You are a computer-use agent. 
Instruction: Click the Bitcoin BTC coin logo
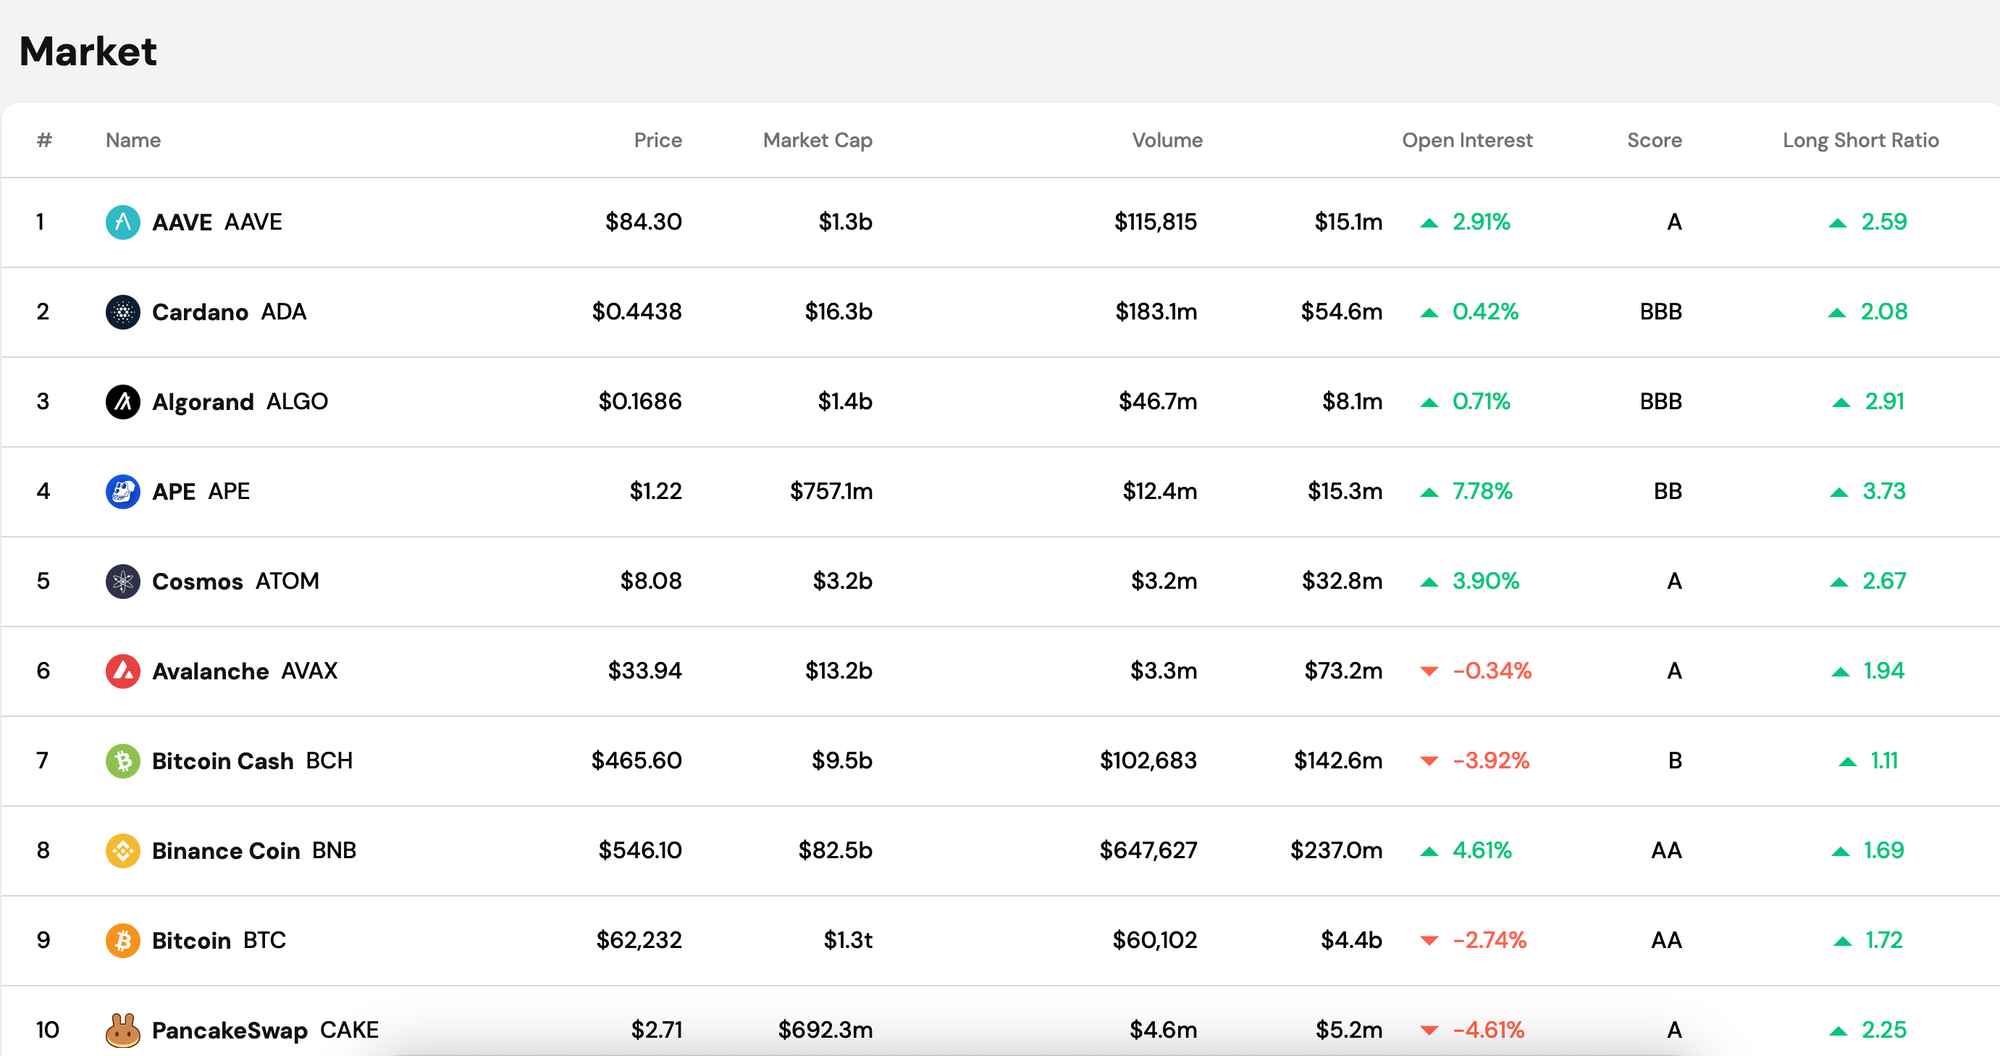[123, 941]
